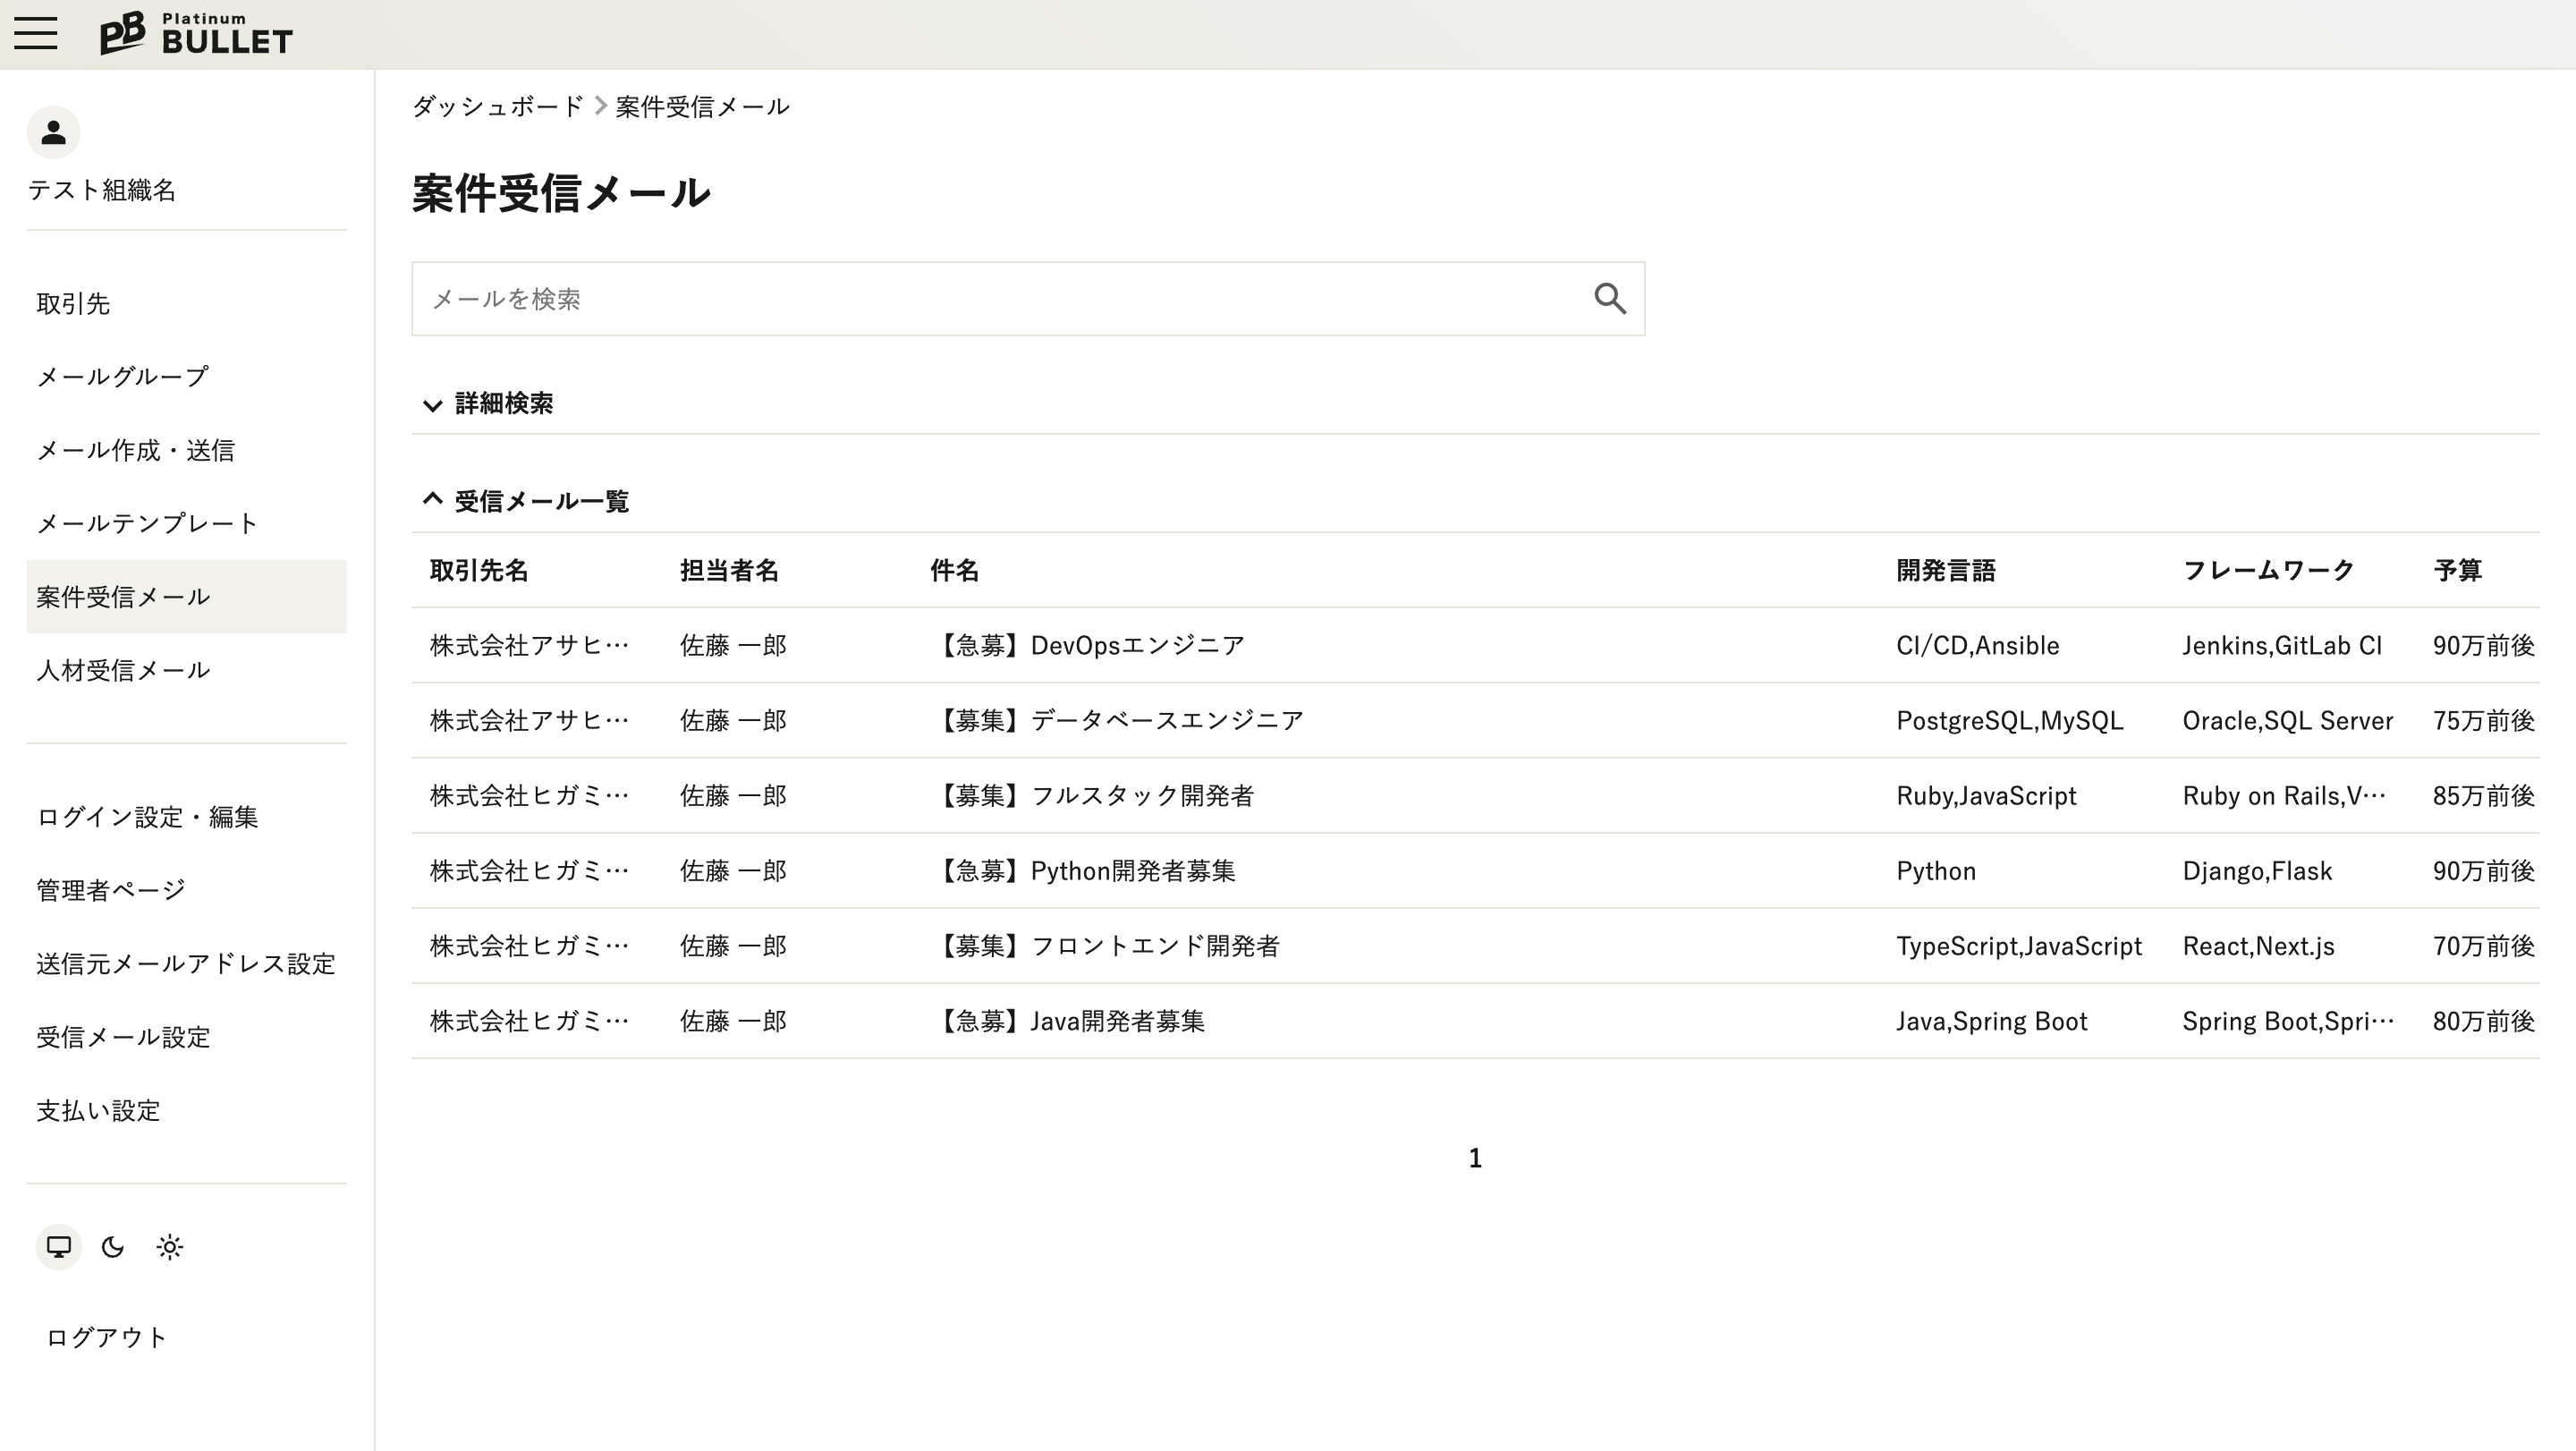Open 取引先 in the sidebar

point(73,304)
